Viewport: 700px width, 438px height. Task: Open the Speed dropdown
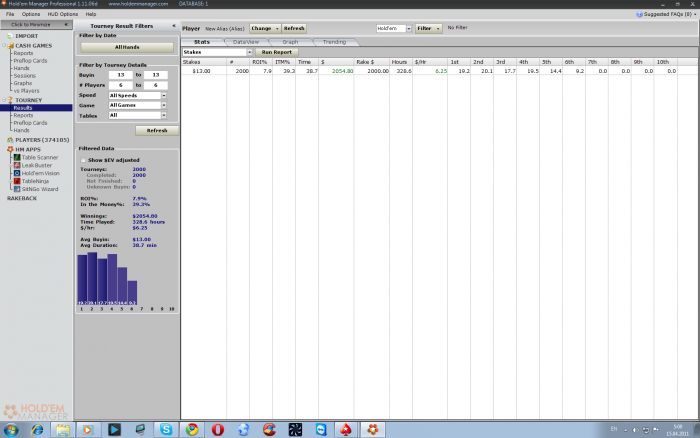click(x=164, y=96)
